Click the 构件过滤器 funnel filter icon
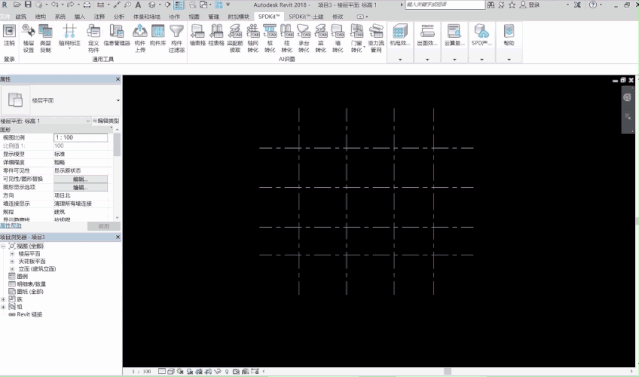Screen dimensions: 639x377 click(x=176, y=31)
